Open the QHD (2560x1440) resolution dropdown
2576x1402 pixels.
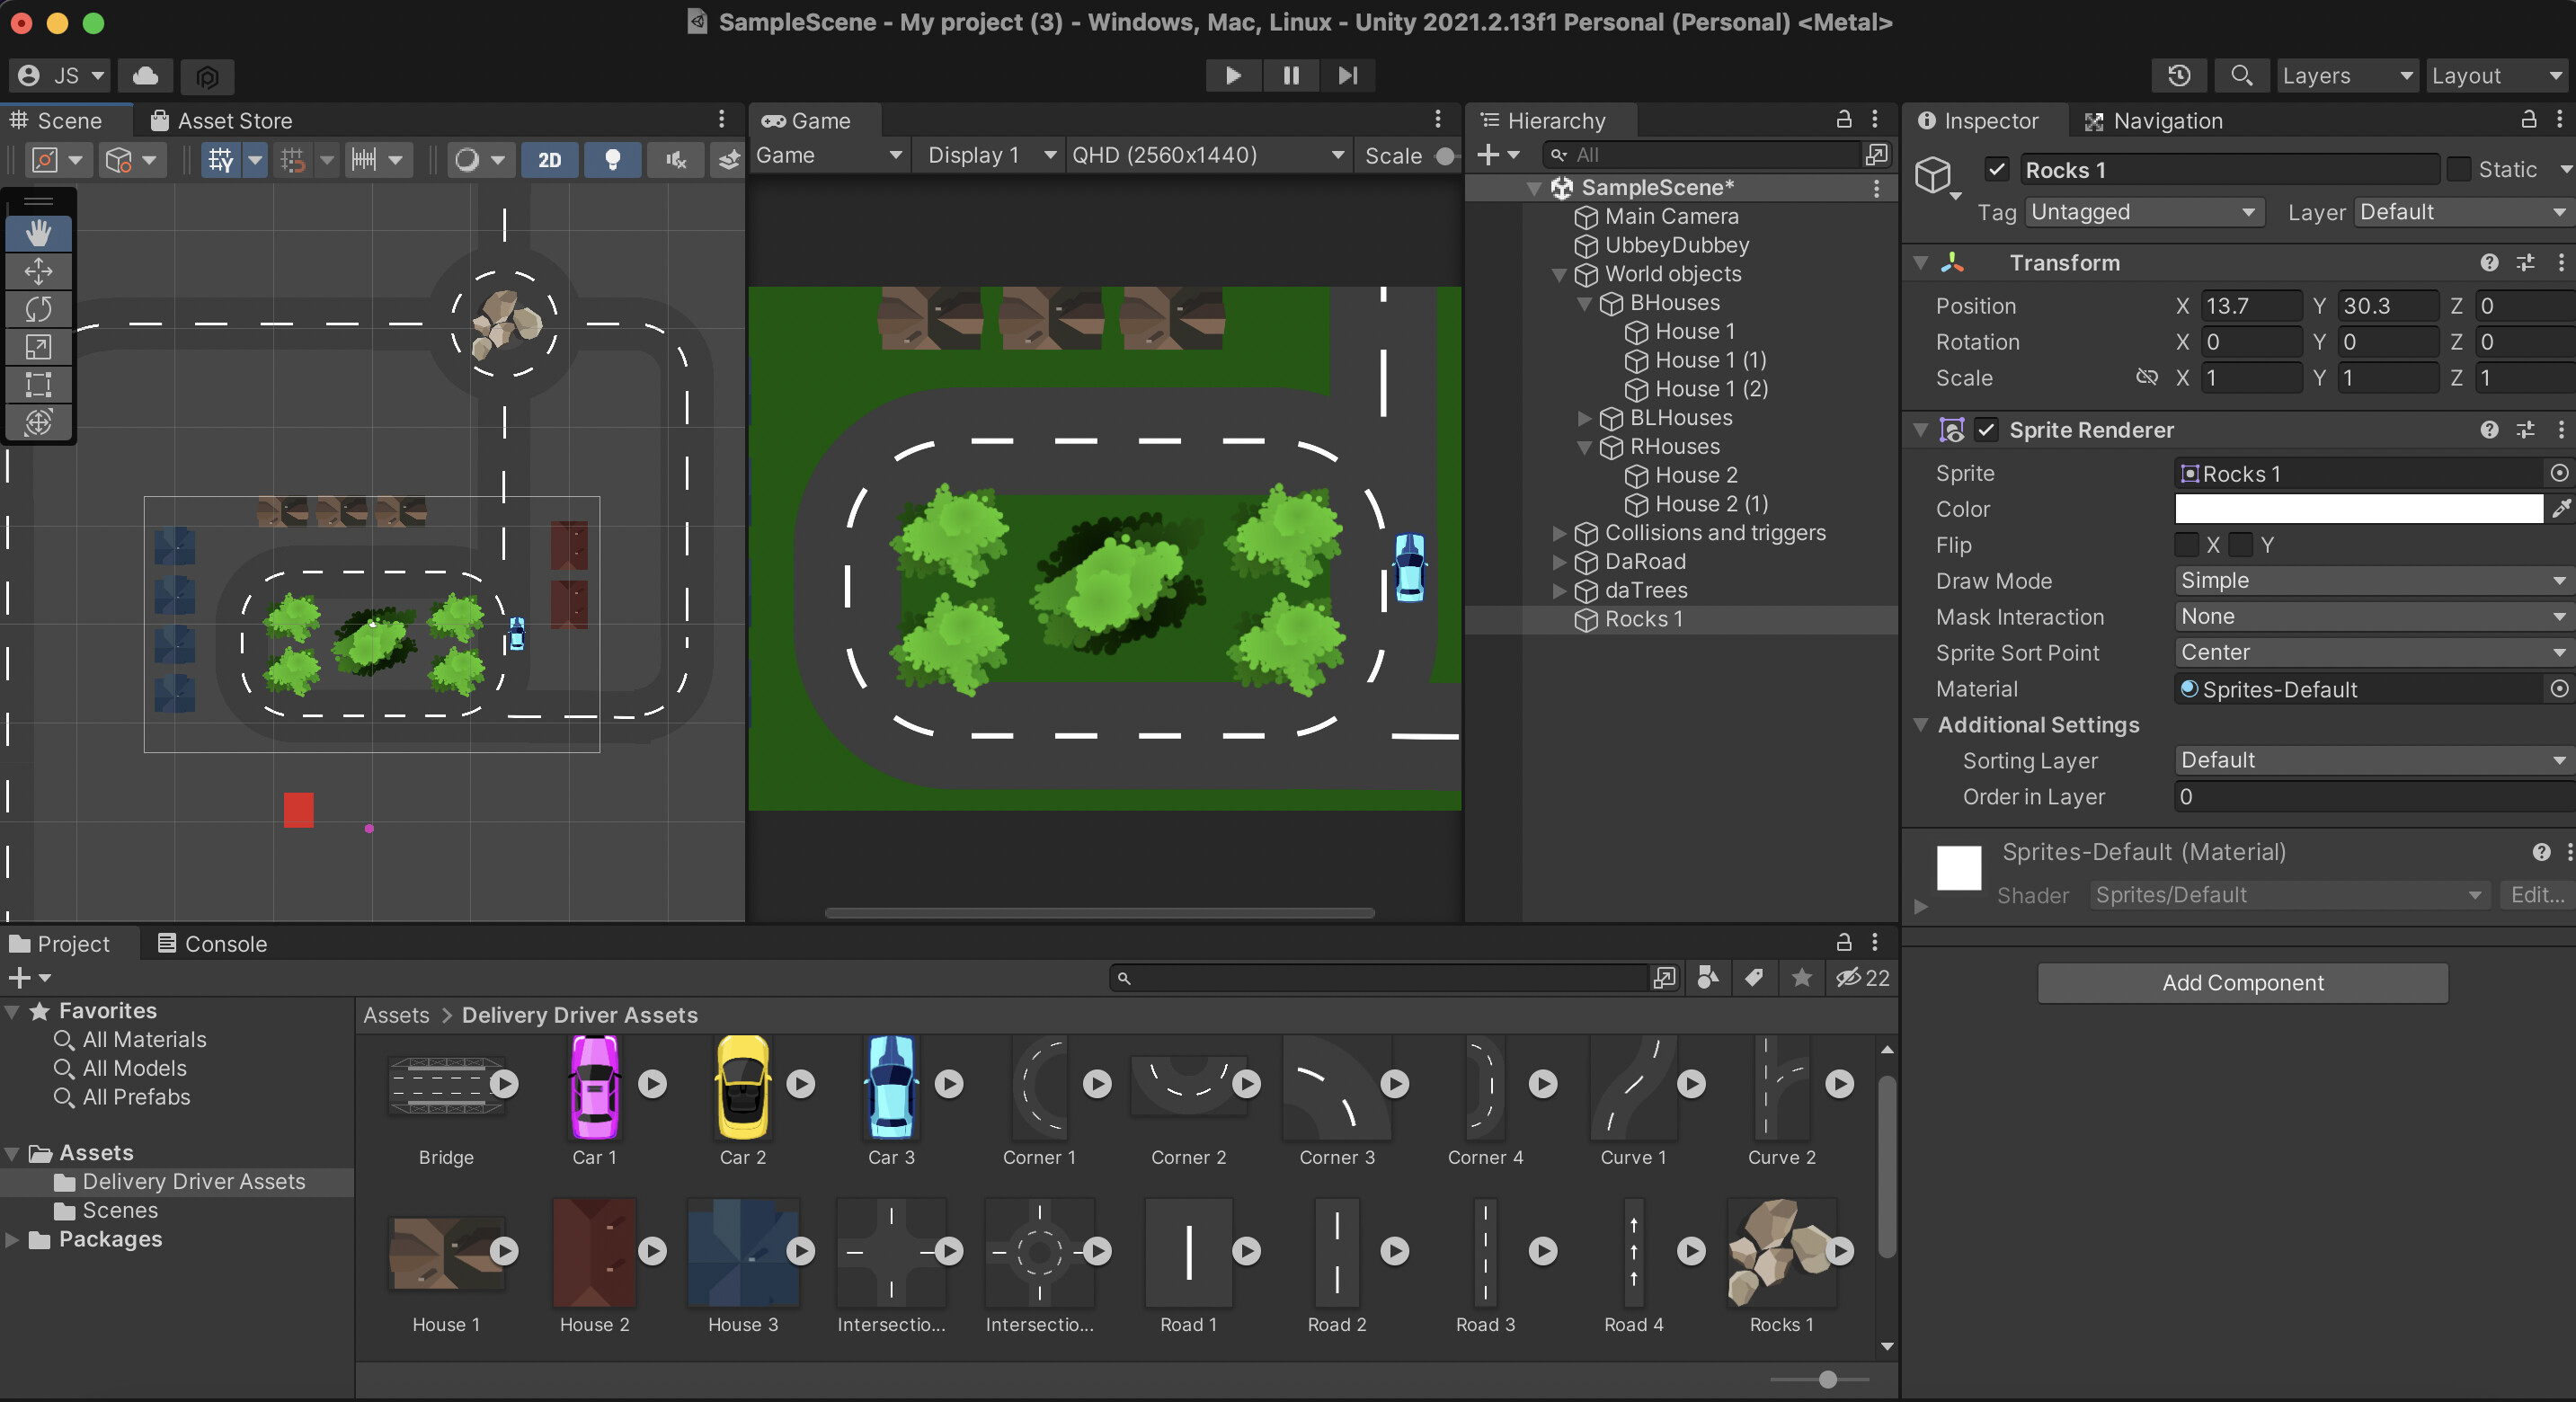[x=1207, y=155]
